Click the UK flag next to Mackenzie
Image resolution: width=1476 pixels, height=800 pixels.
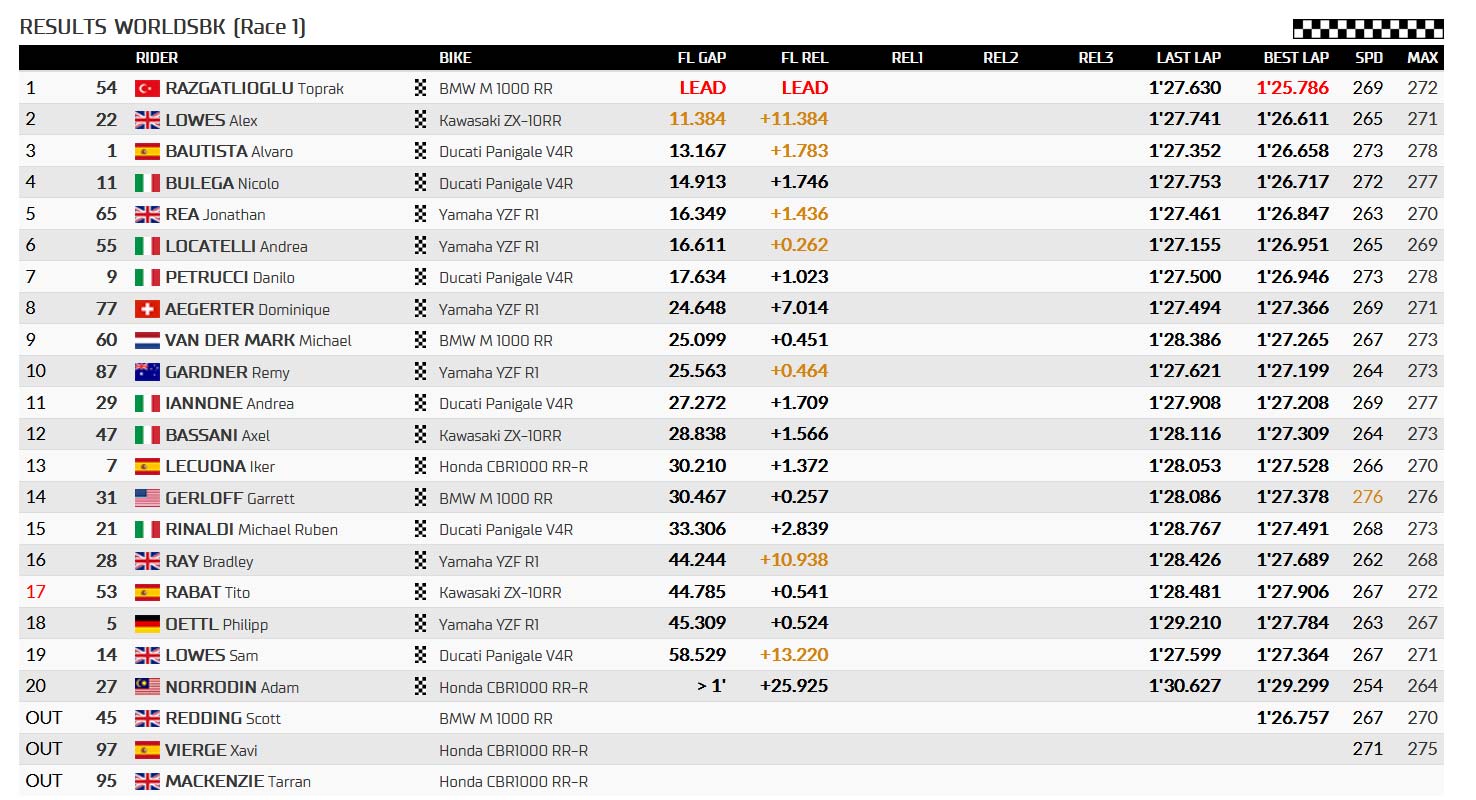147,781
